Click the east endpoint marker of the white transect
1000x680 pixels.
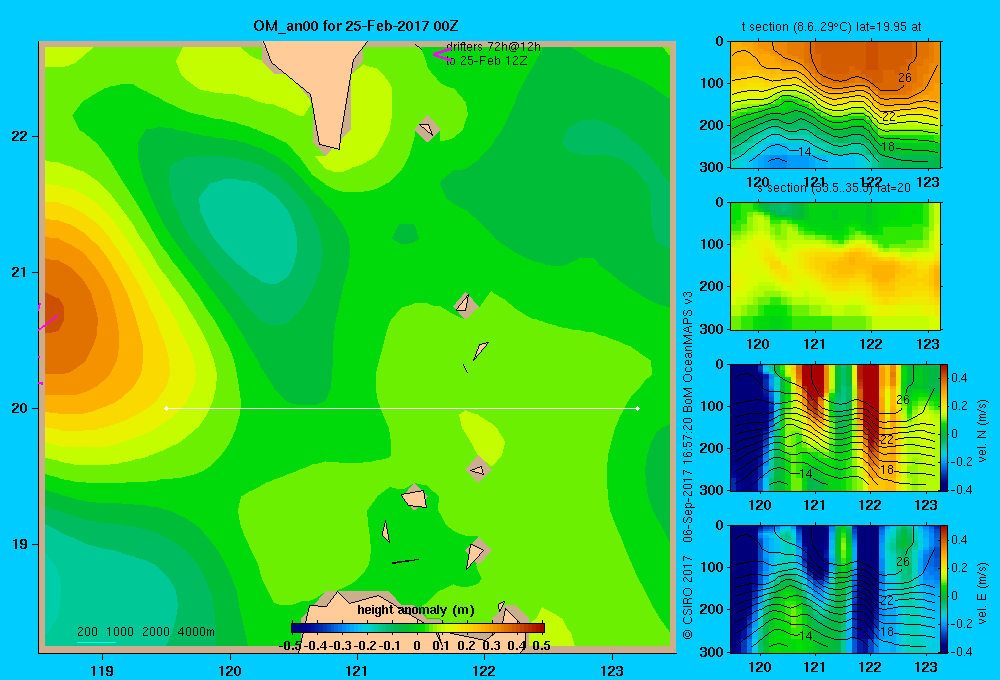pyautogui.click(x=638, y=408)
